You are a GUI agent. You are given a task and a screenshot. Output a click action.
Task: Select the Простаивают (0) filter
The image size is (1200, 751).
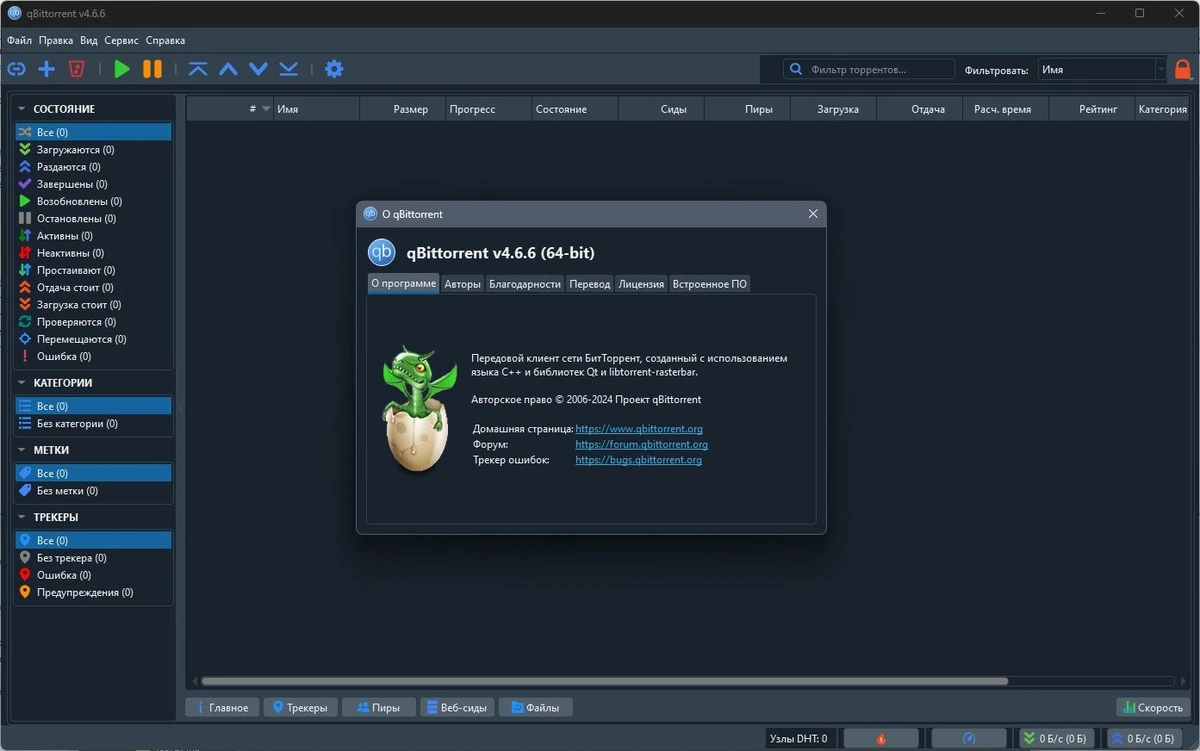93,270
